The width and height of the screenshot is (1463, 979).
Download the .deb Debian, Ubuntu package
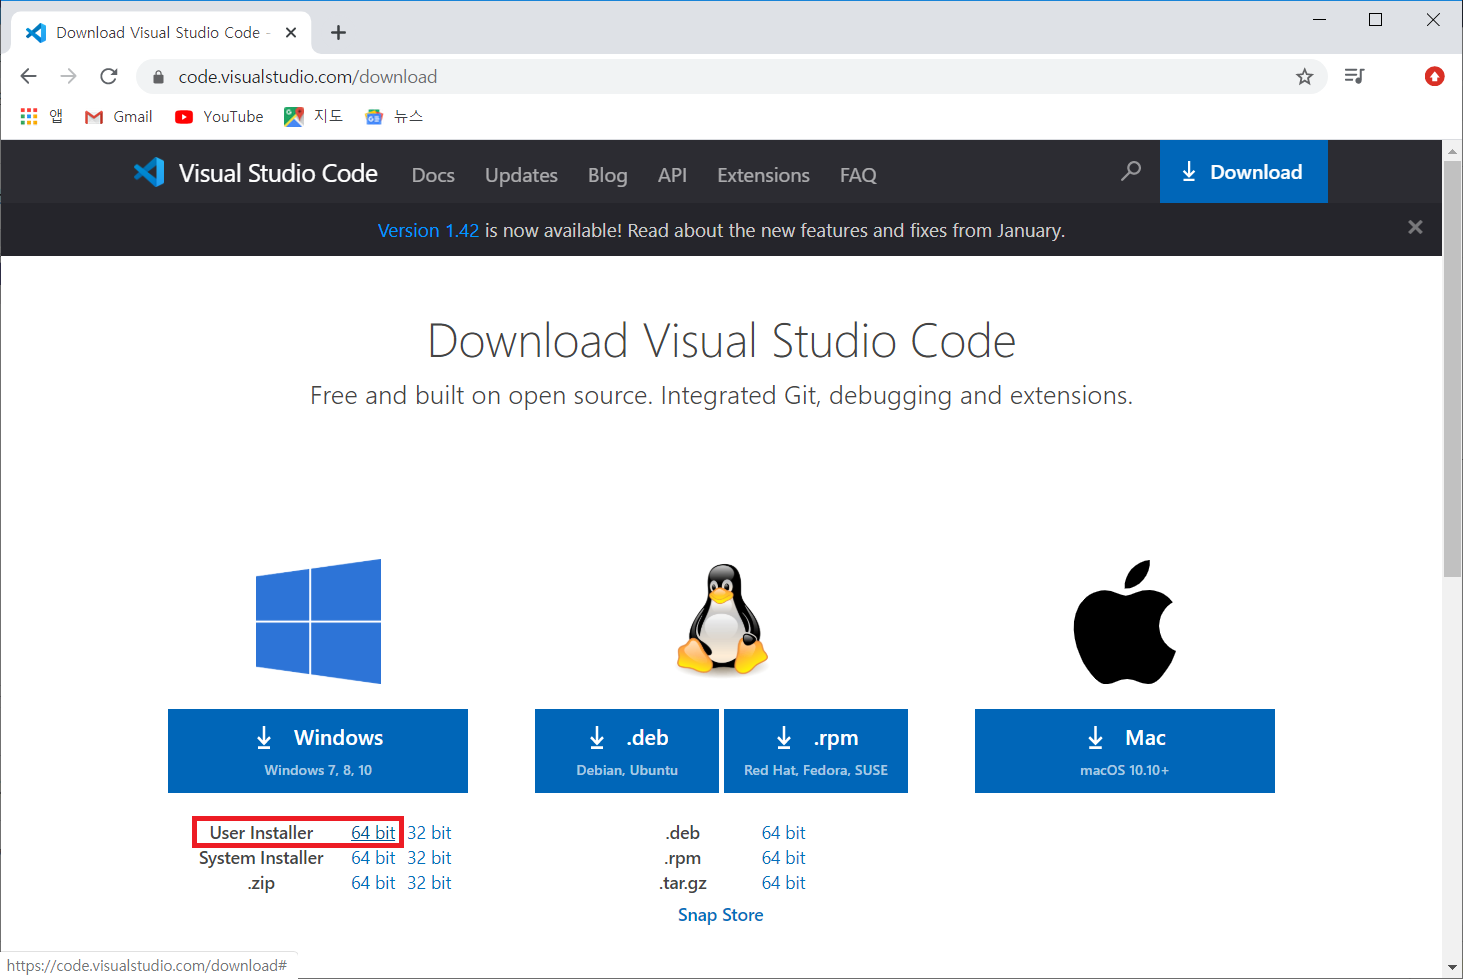click(x=627, y=751)
